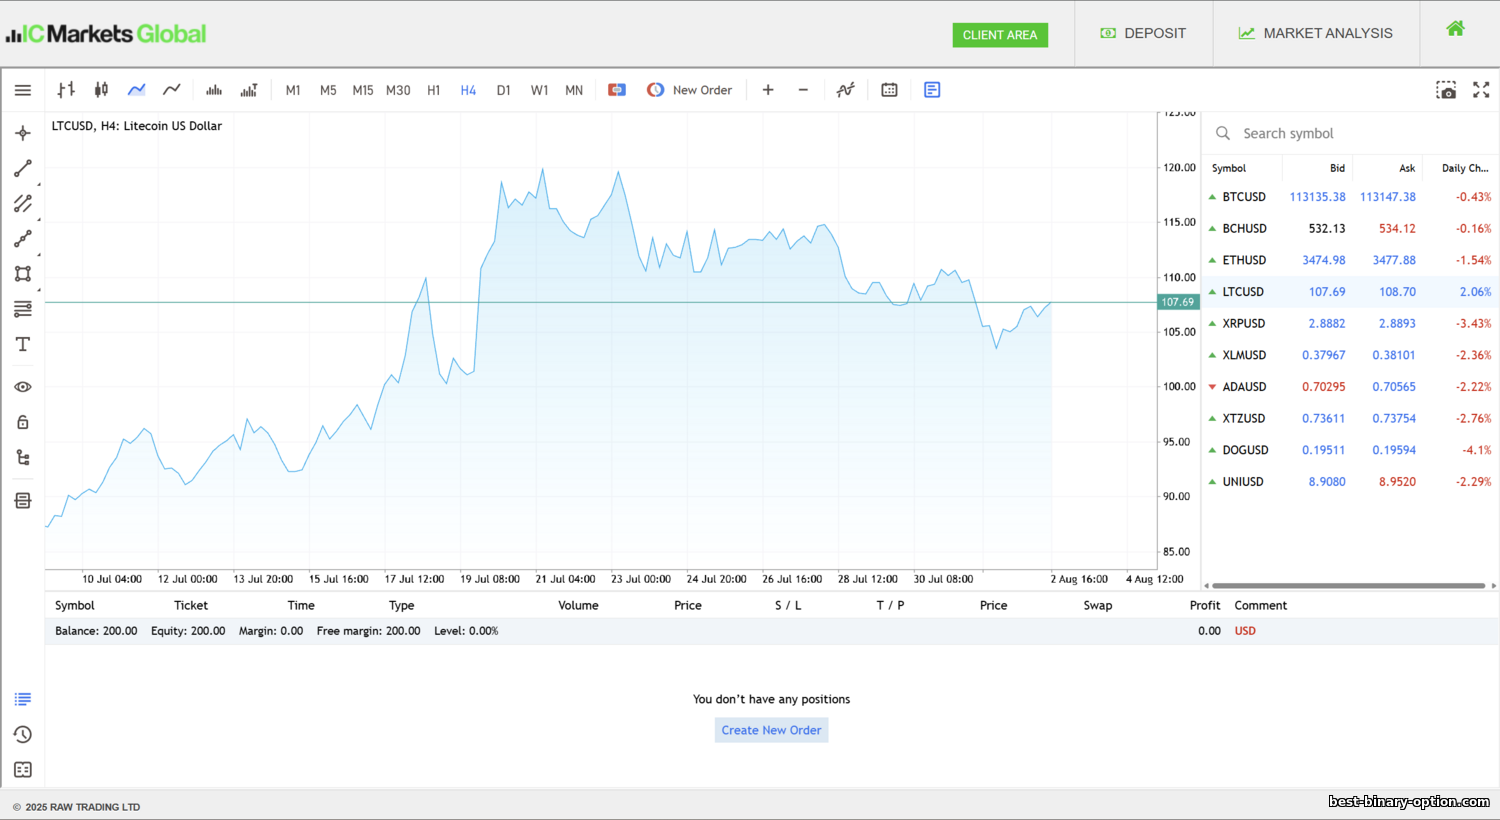
Task: Choose the text label tool
Action: click(23, 344)
